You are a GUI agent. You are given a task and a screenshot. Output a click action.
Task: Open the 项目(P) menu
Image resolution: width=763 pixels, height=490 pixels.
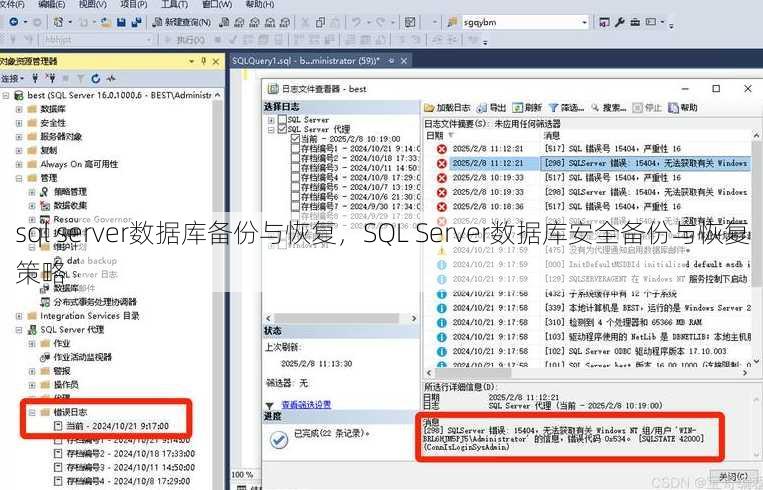pos(133,4)
